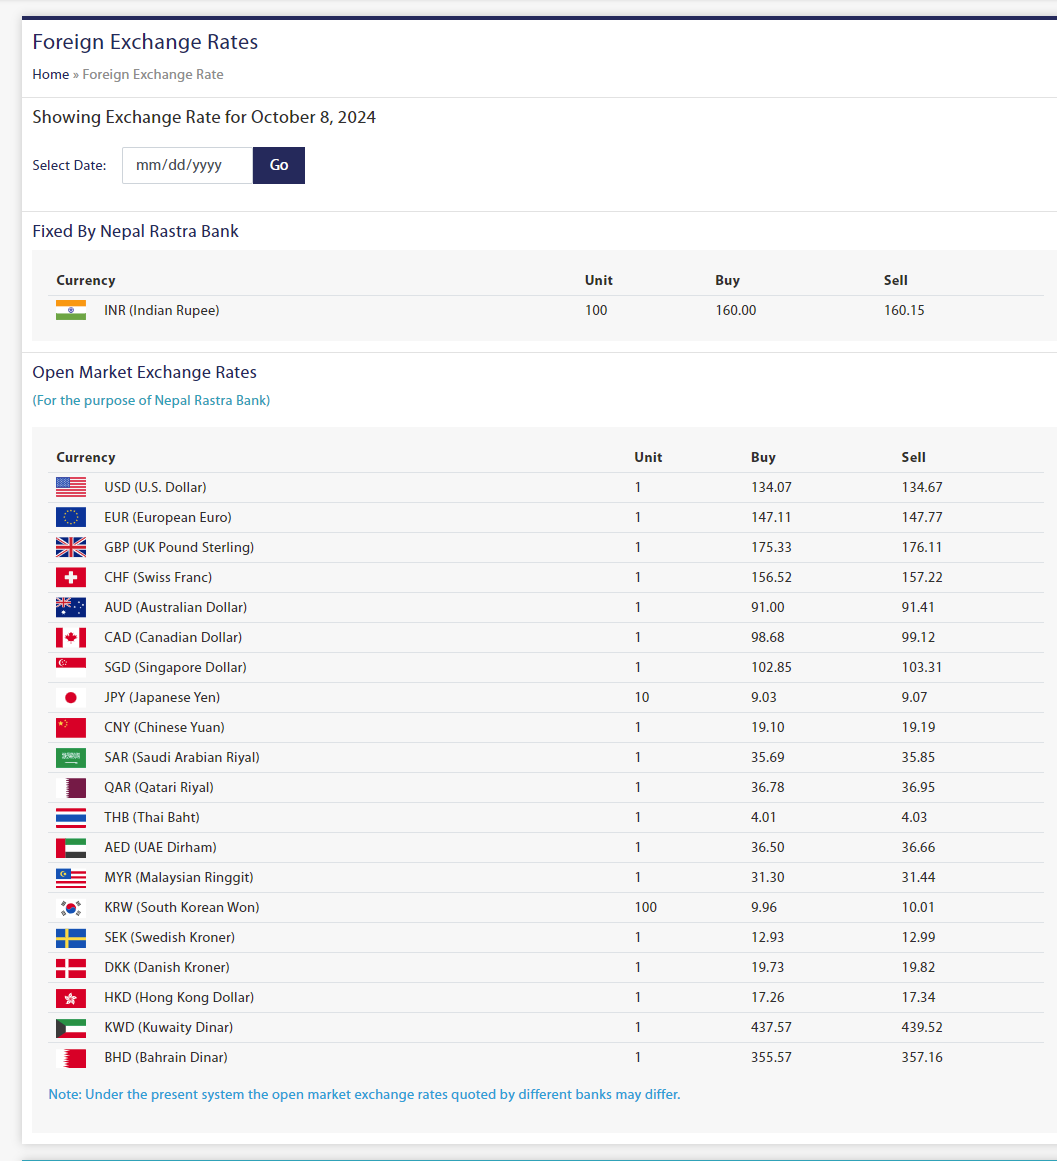1057x1161 pixels.
Task: Select the THB buy rate 4.01
Action: click(x=764, y=817)
